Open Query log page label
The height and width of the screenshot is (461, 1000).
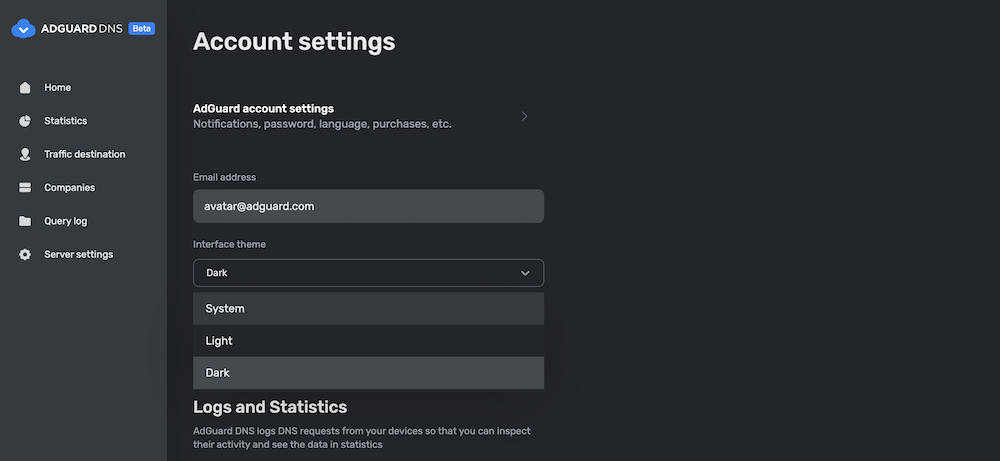point(66,221)
